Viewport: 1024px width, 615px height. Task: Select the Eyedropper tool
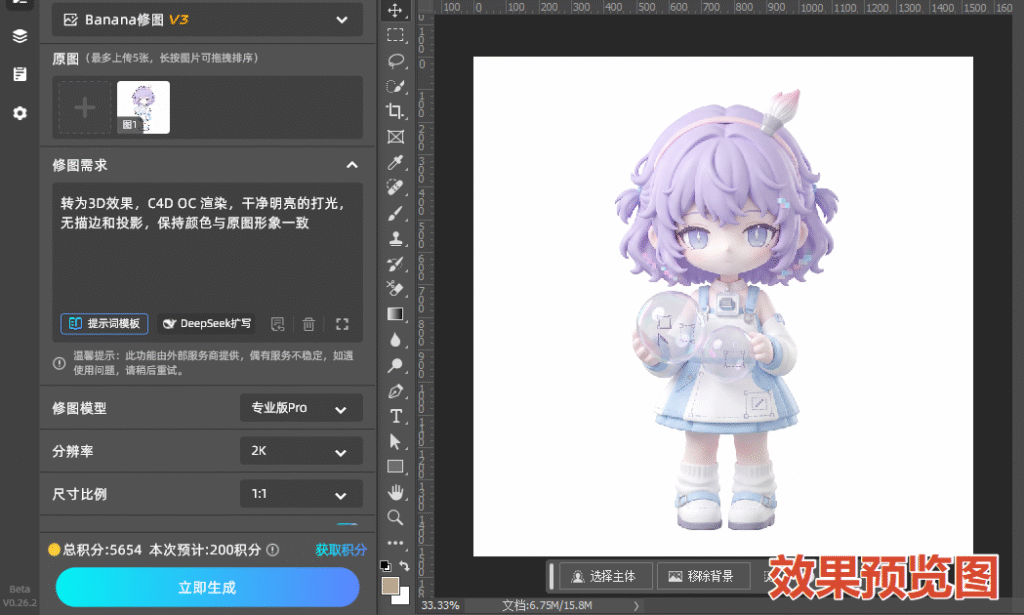395,162
